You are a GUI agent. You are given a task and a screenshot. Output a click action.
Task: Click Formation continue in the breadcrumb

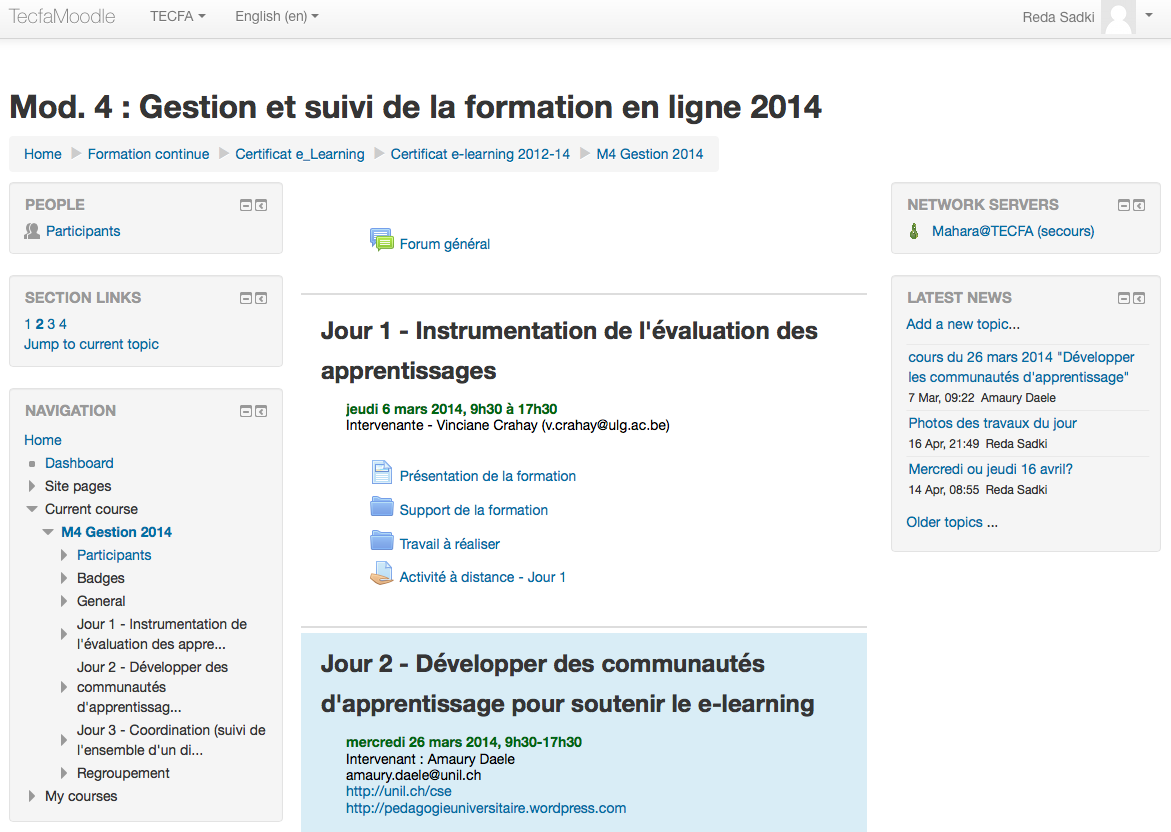pyautogui.click(x=148, y=154)
